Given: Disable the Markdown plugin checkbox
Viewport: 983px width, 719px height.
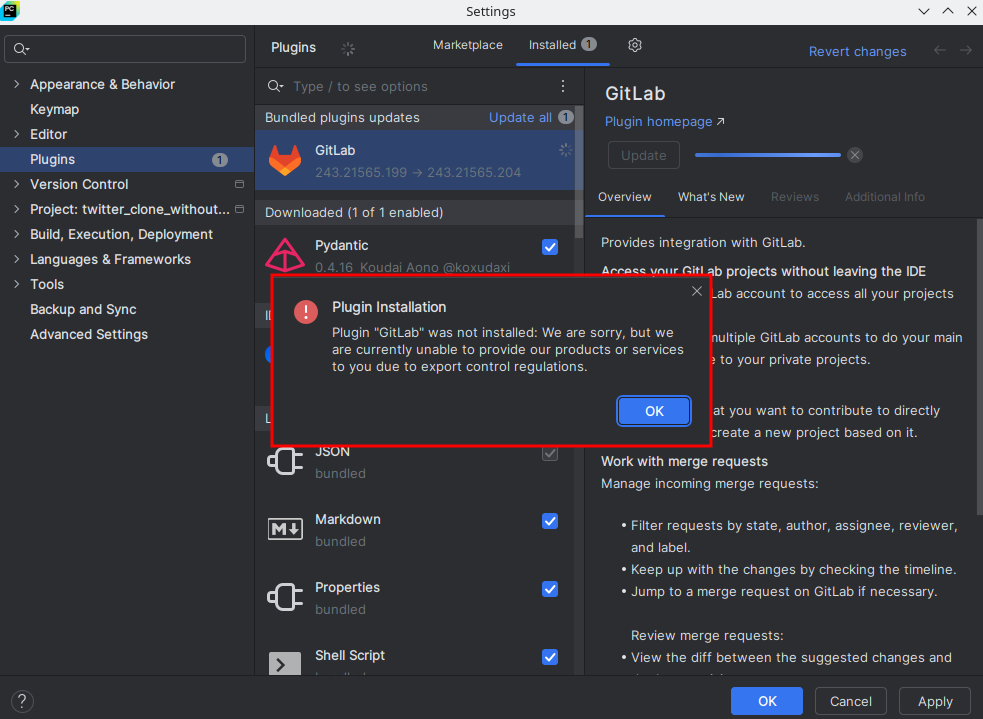Looking at the screenshot, I should (x=550, y=522).
